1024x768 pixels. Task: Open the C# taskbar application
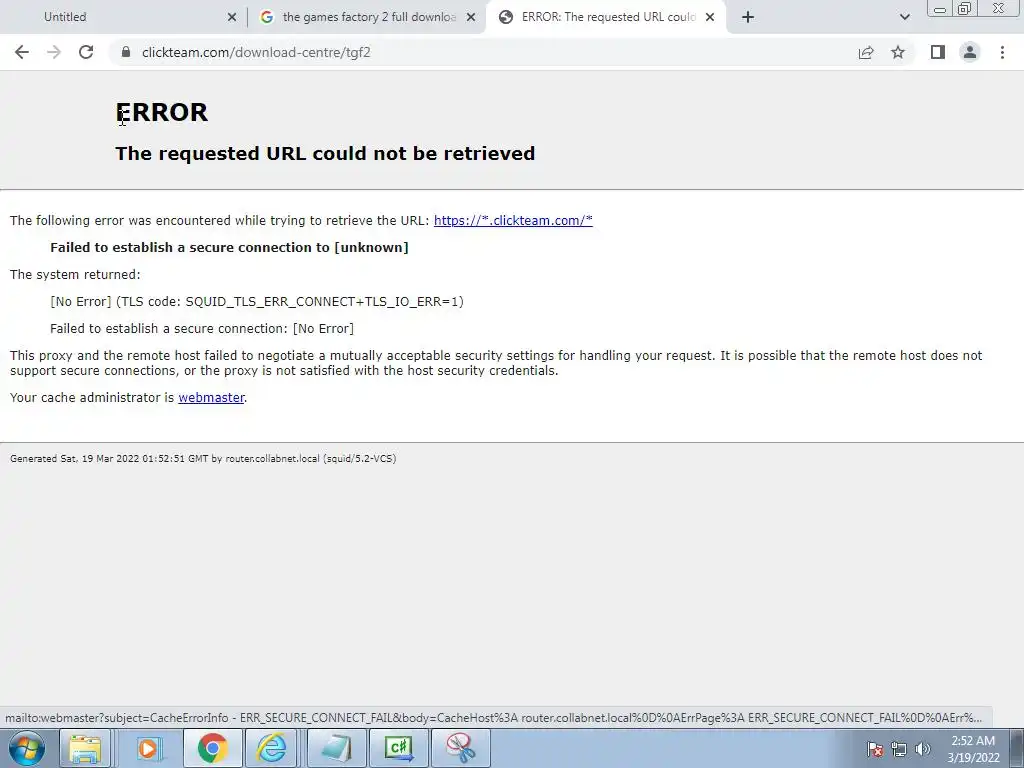pyautogui.click(x=399, y=748)
